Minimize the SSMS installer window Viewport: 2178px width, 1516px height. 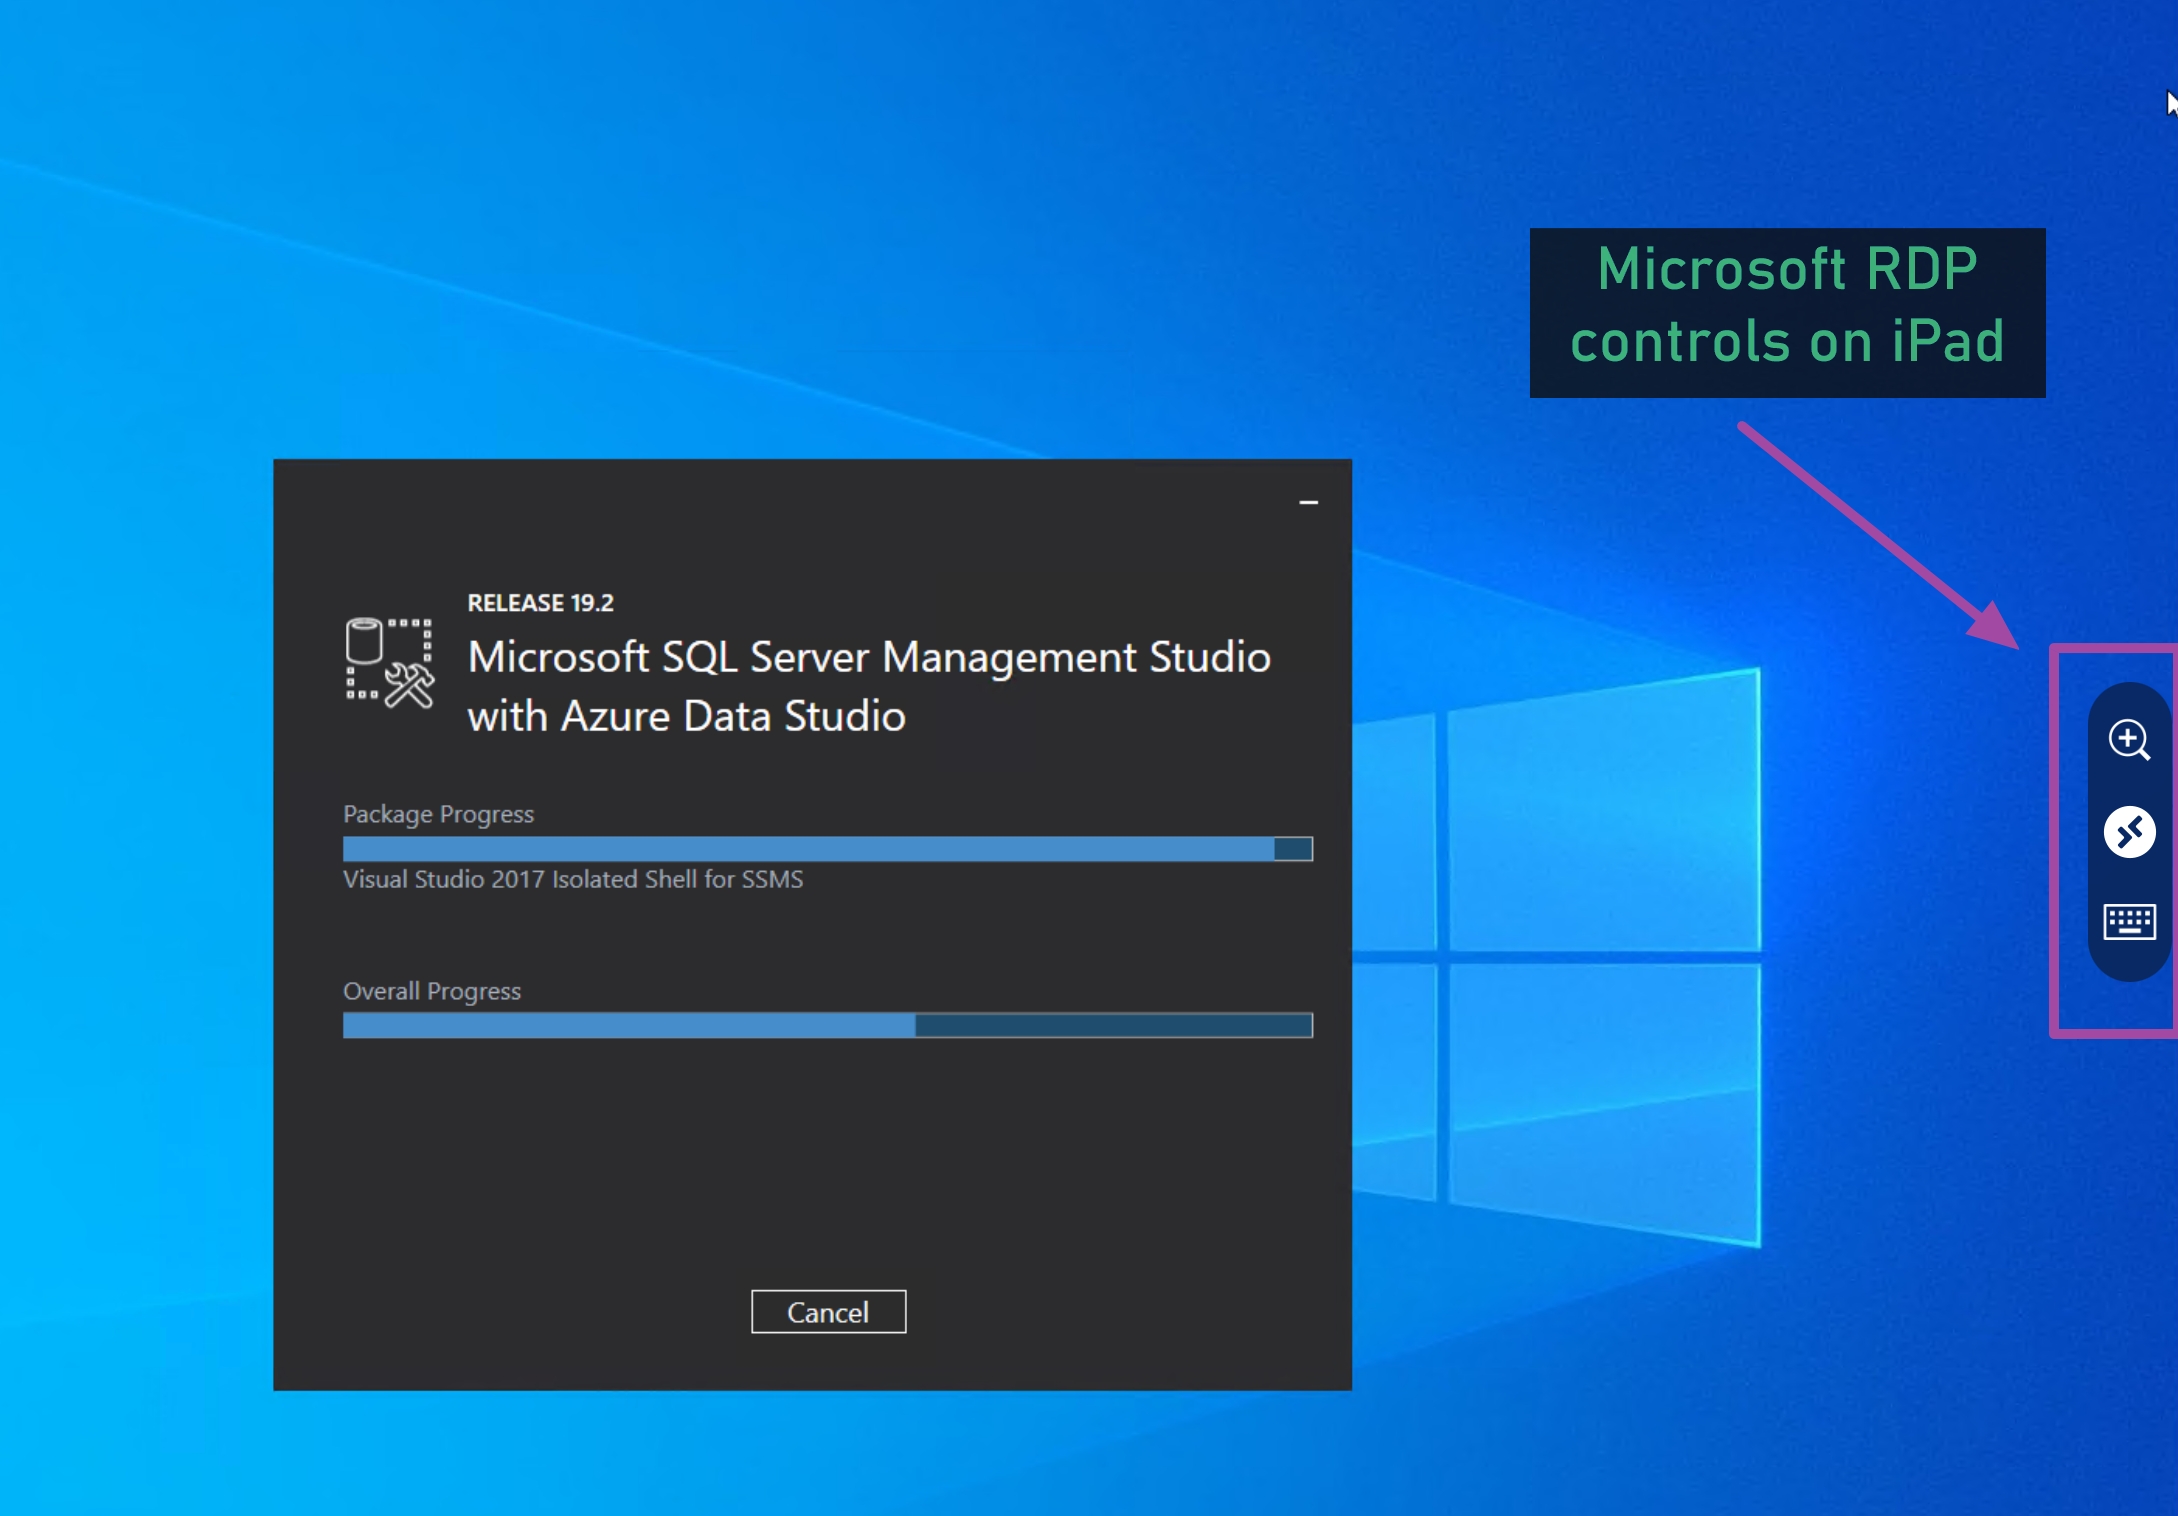tap(1308, 502)
